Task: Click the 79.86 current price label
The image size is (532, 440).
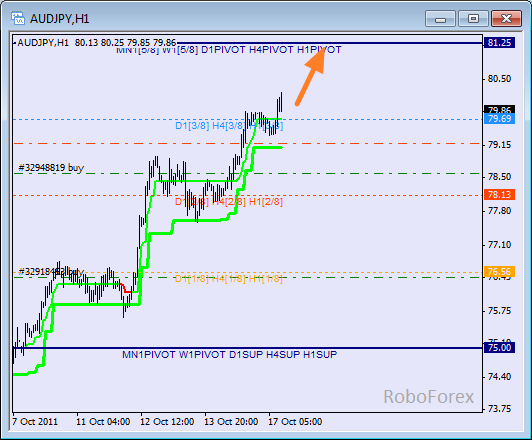Action: (x=499, y=109)
